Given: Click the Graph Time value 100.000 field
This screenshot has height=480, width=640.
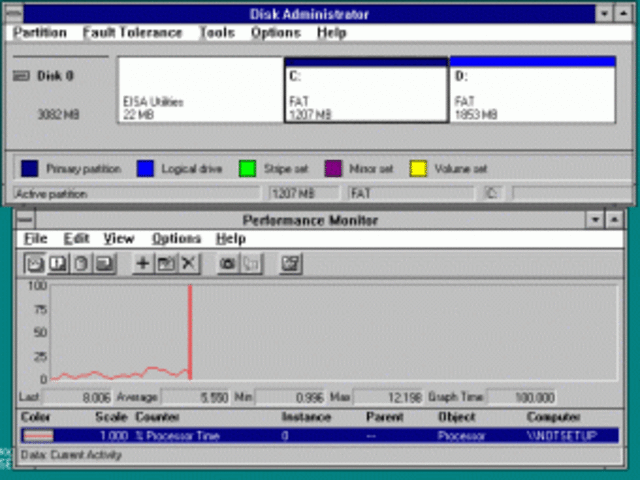Looking at the screenshot, I should click(x=522, y=397).
